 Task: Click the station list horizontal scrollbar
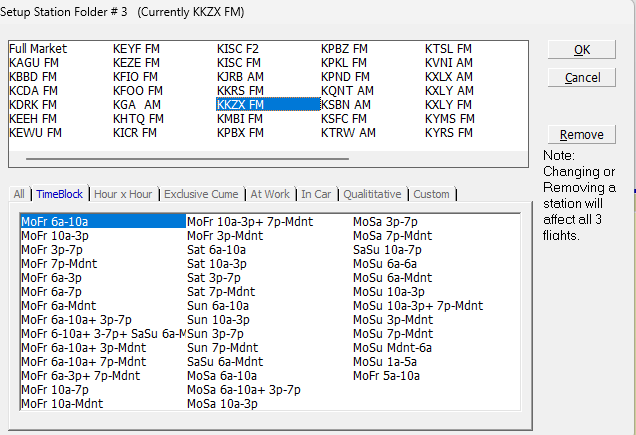coord(187,159)
